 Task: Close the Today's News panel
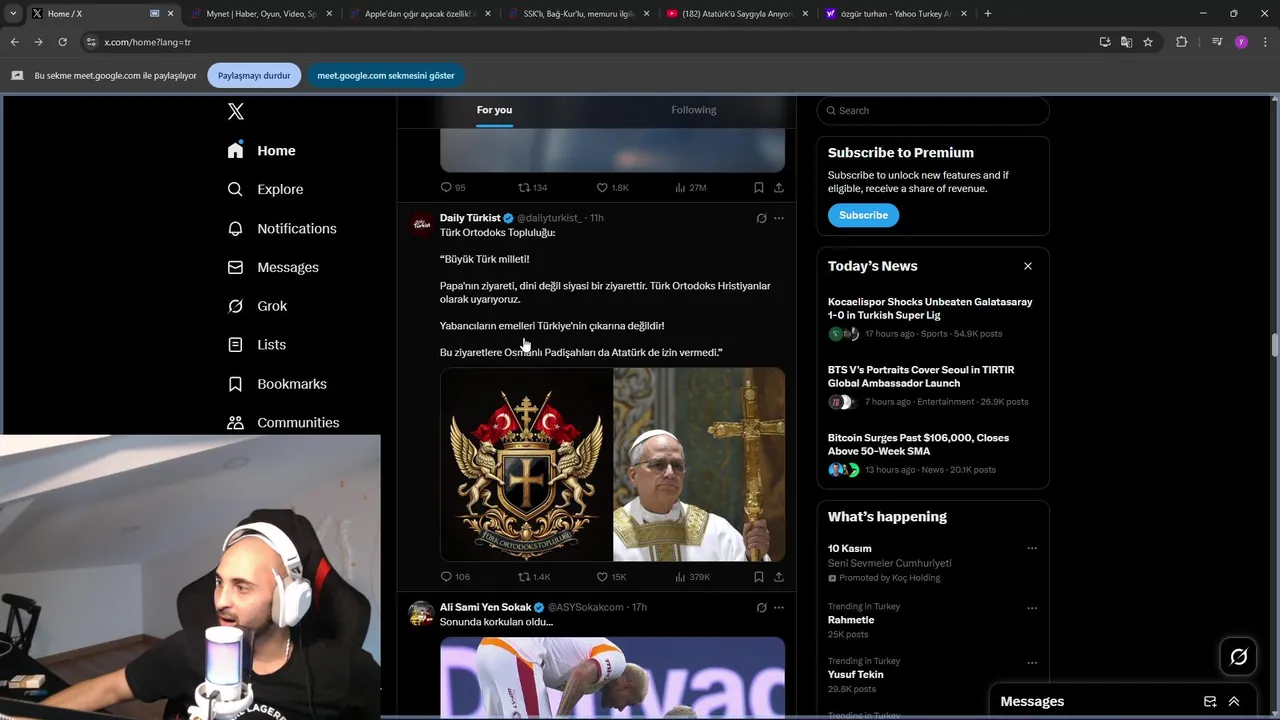click(1027, 266)
